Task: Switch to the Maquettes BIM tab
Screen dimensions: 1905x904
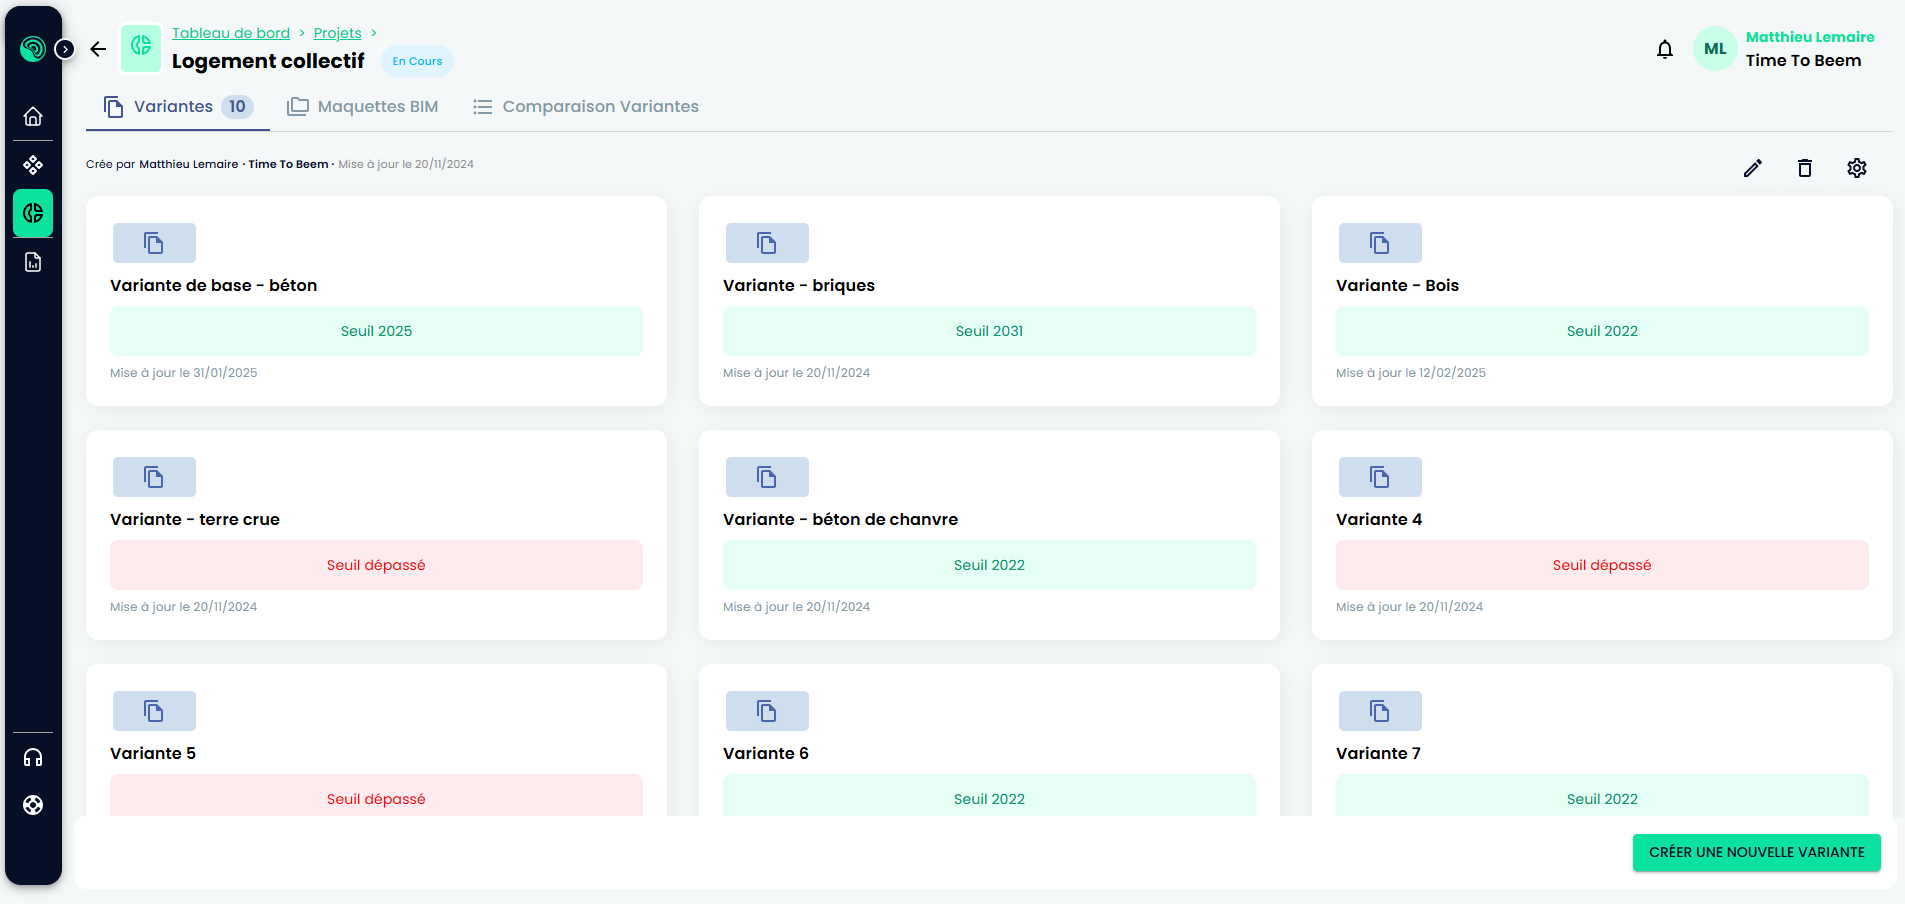Action: (x=363, y=107)
